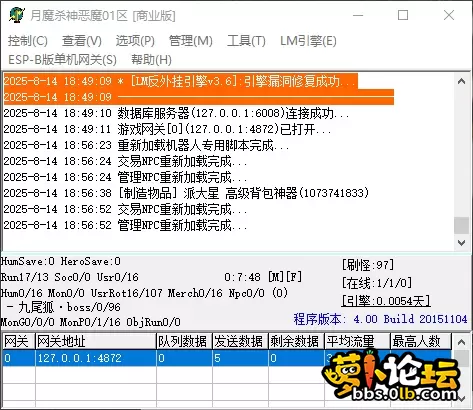
Task: Click the 0:7:48 [M][F] uptime text
Action: point(263,277)
